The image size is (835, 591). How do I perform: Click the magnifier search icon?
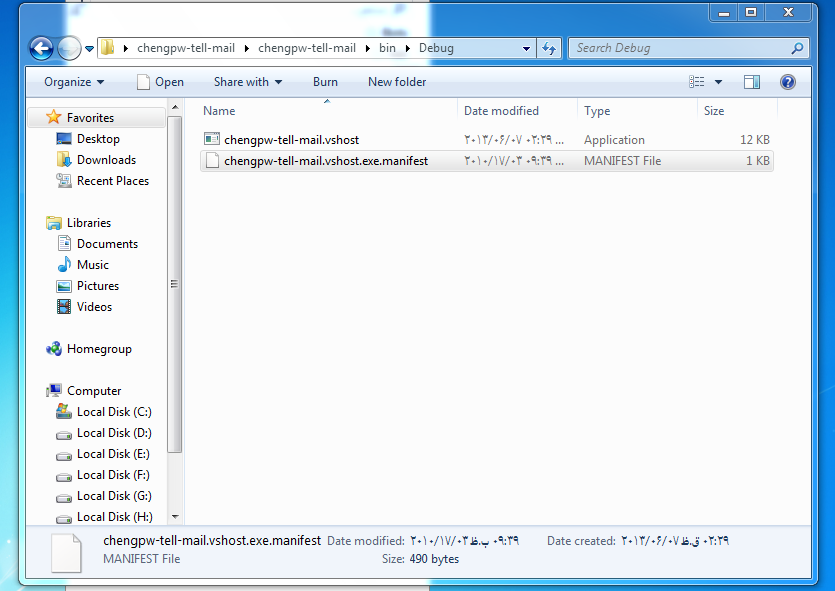tap(797, 48)
